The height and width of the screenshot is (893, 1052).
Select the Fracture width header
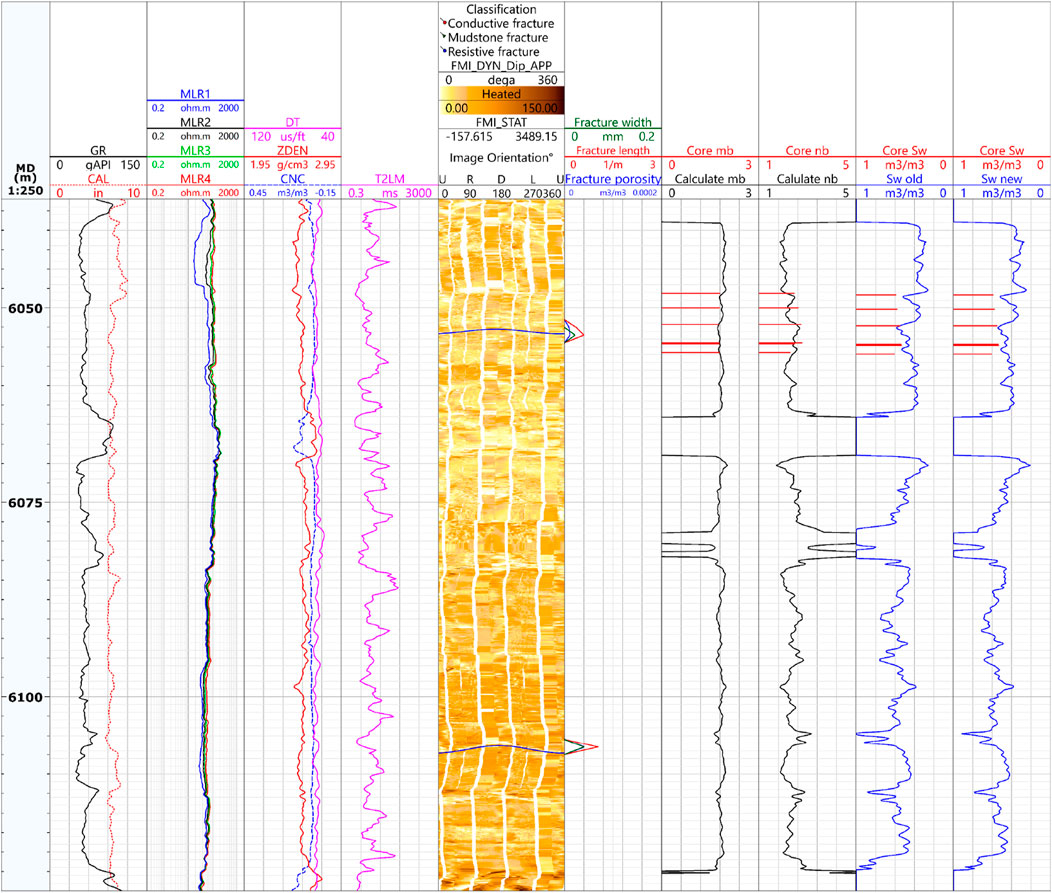click(613, 123)
